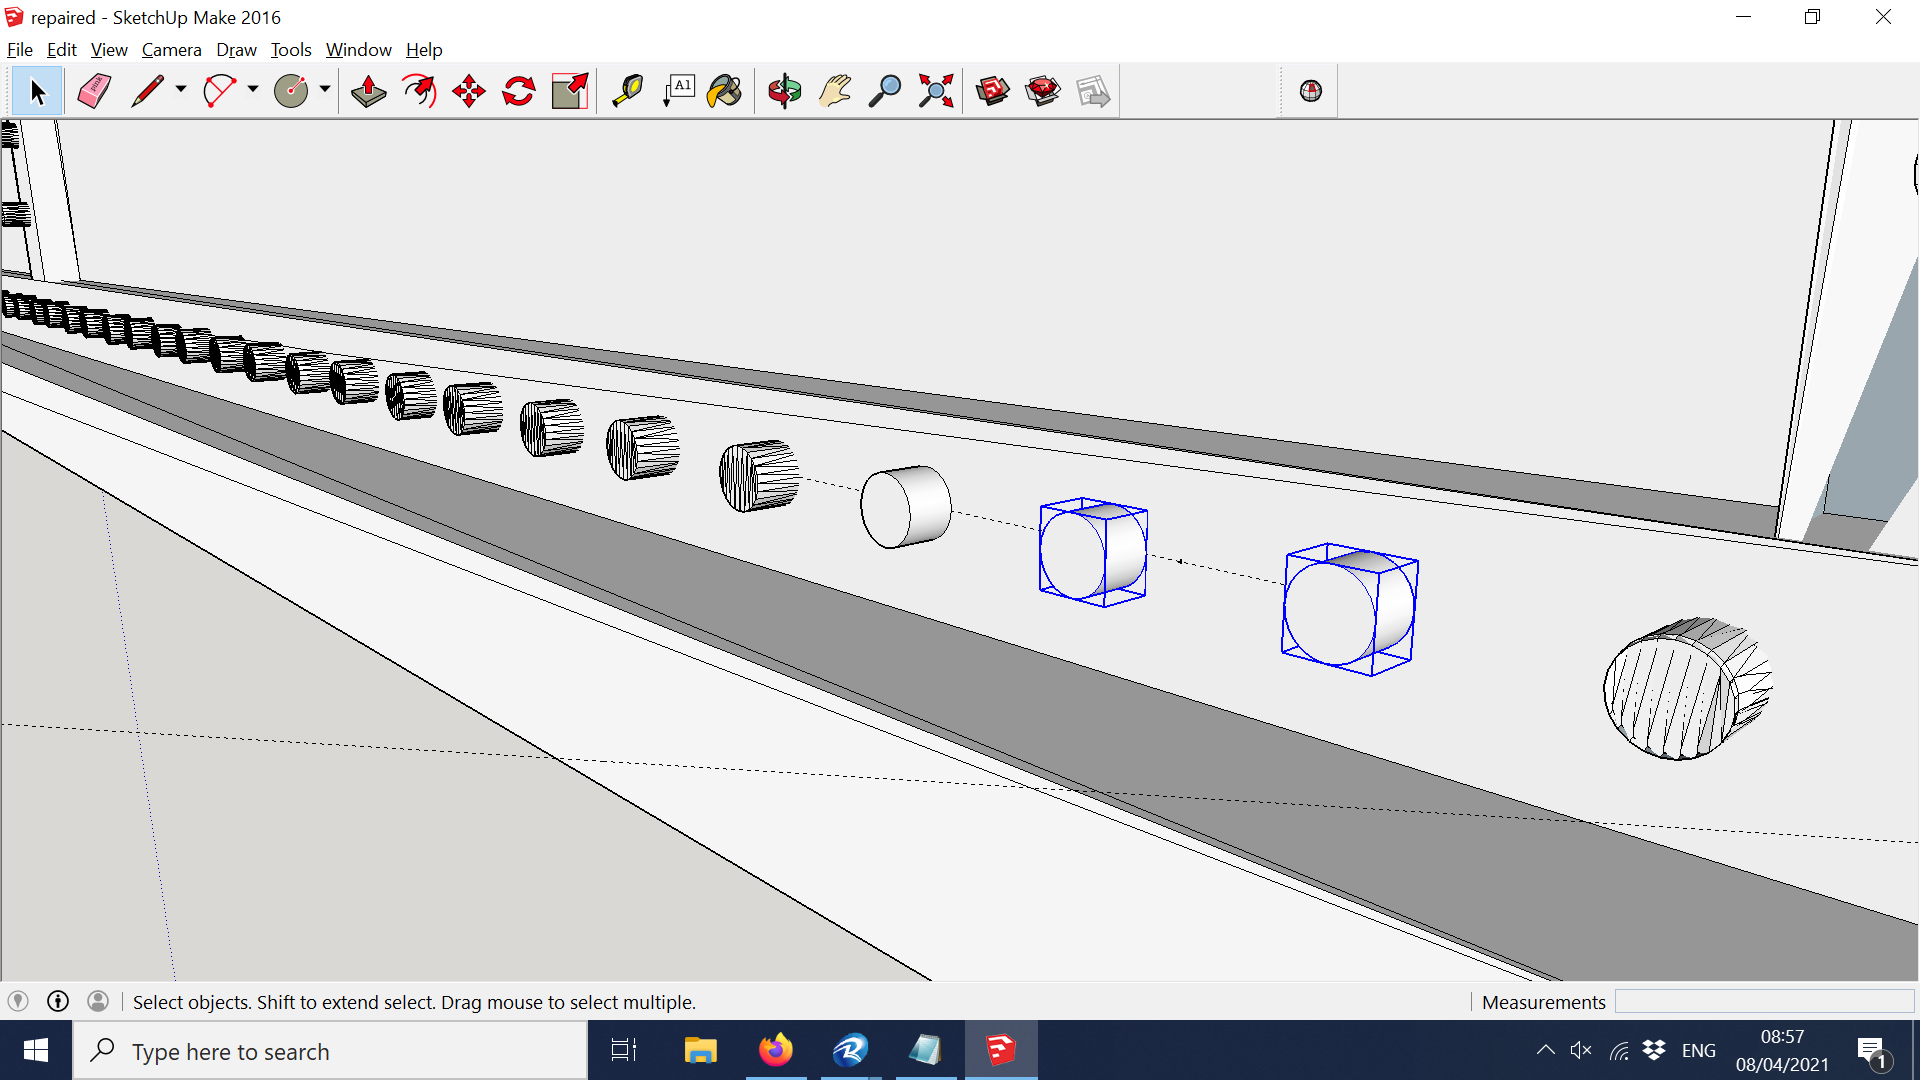This screenshot has height=1080, width=1920.
Task: Open the Line tool dropdown arrow
Action: pos(180,90)
